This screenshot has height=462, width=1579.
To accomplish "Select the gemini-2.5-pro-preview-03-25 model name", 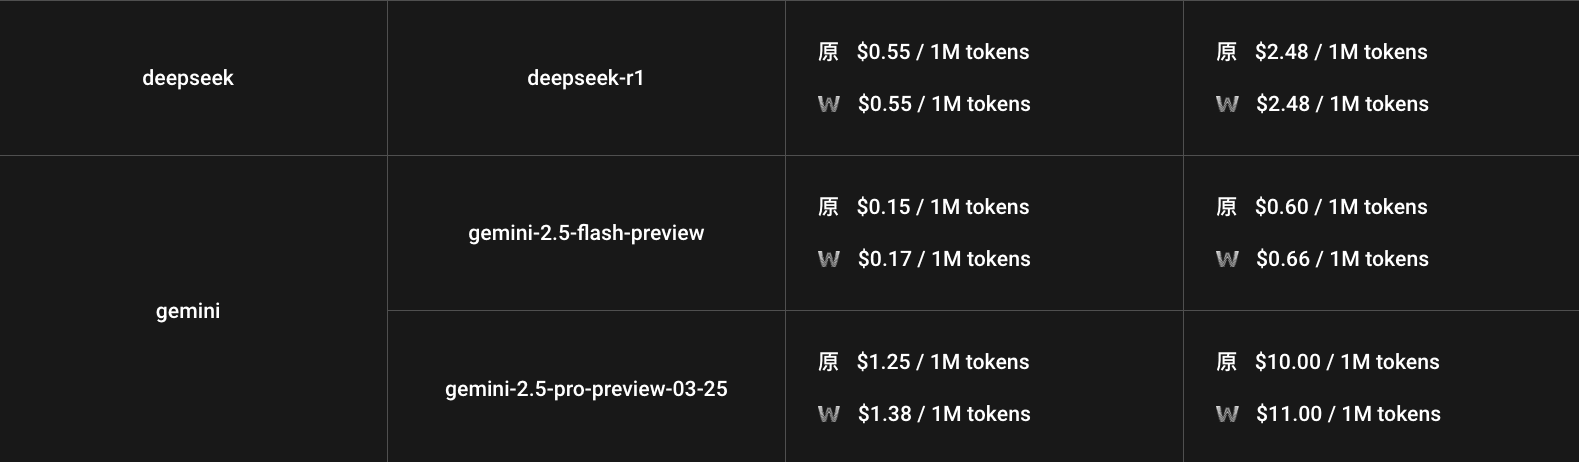I will click(586, 388).
